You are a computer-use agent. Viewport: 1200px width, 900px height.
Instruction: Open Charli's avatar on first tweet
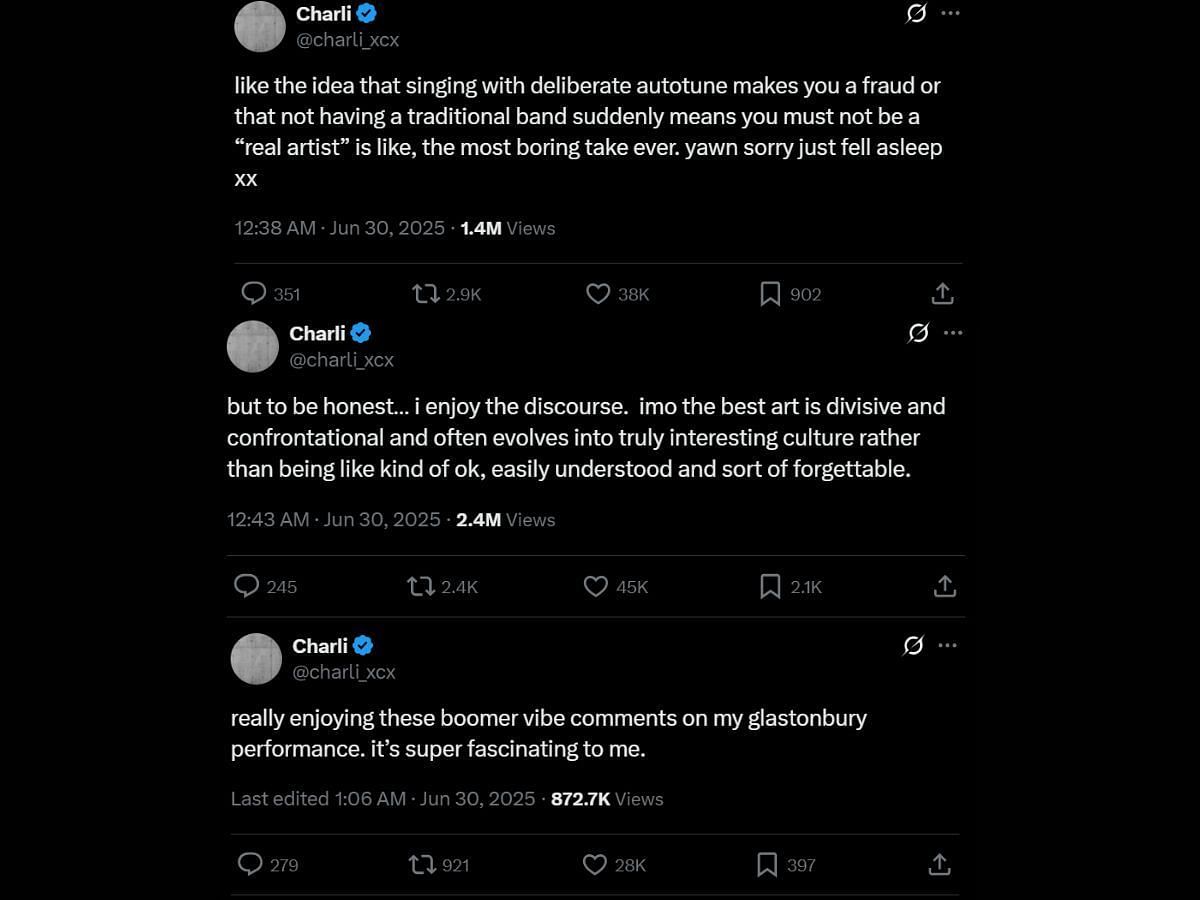coord(260,26)
